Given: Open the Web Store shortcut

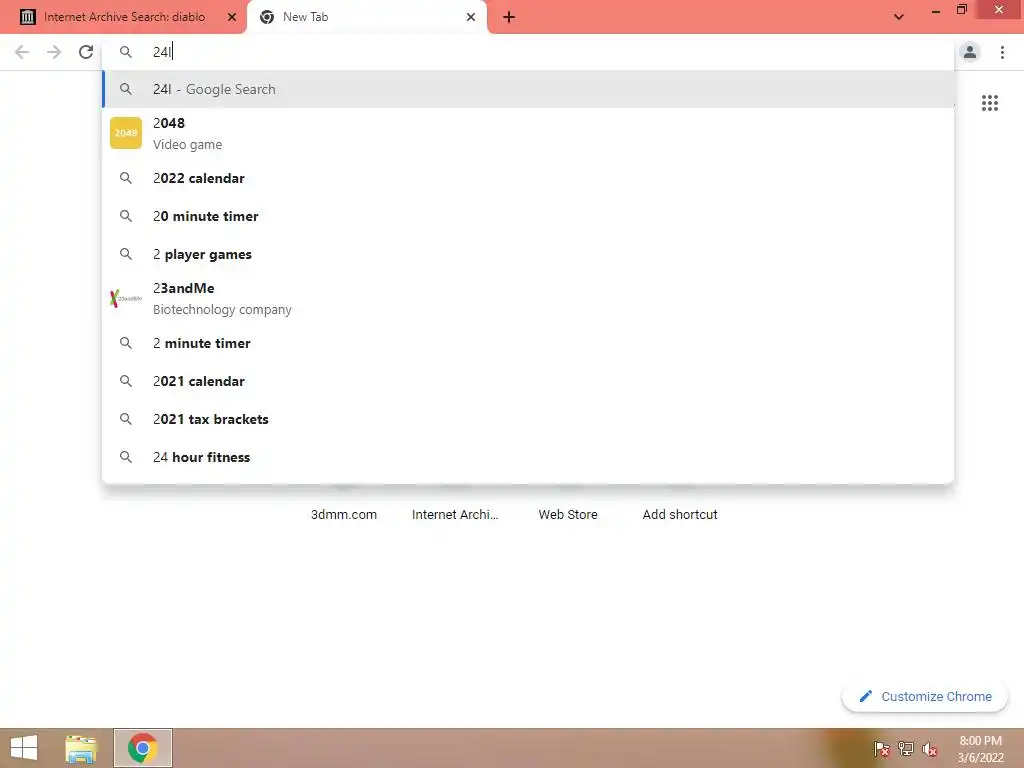Looking at the screenshot, I should 568,515.
